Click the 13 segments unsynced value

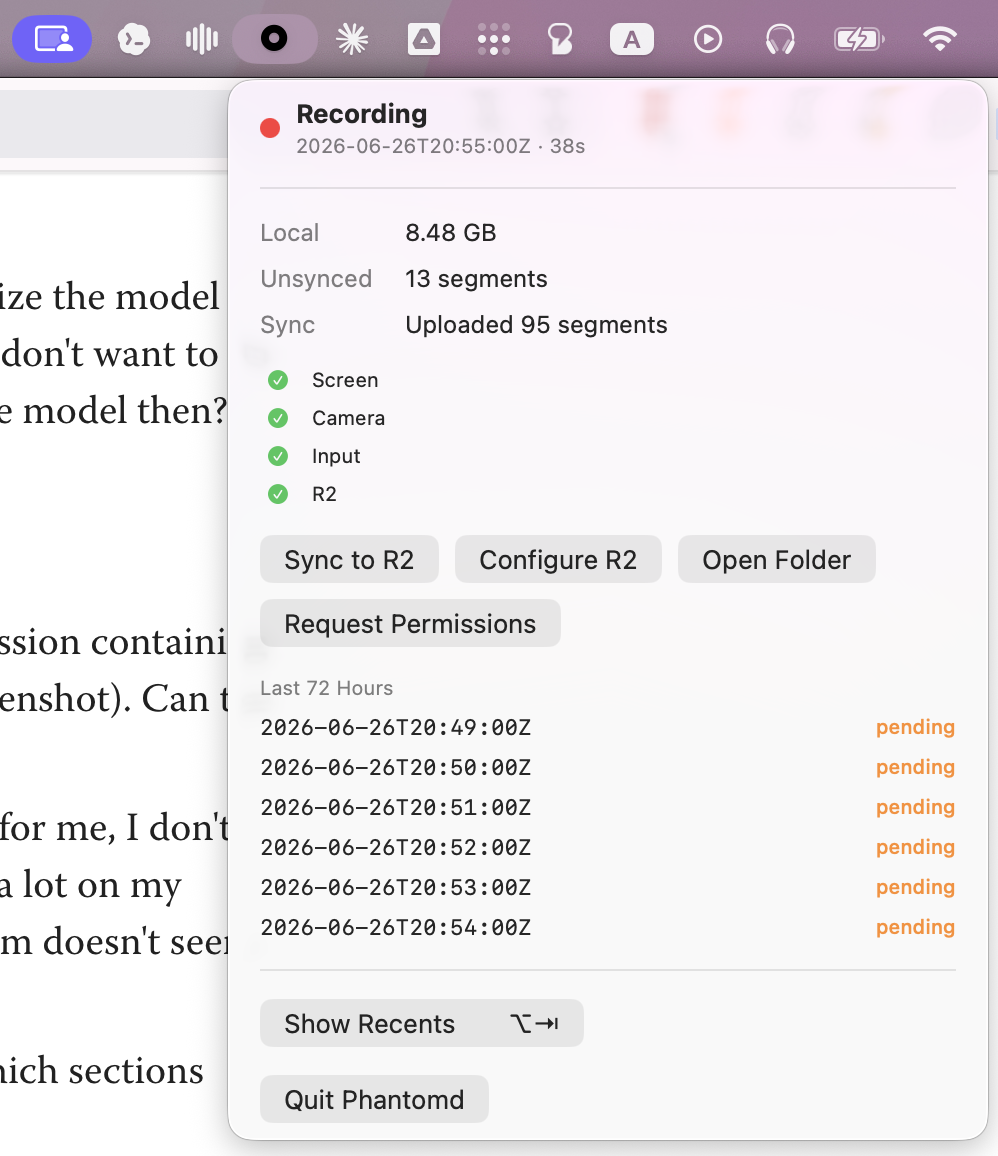[x=476, y=279]
